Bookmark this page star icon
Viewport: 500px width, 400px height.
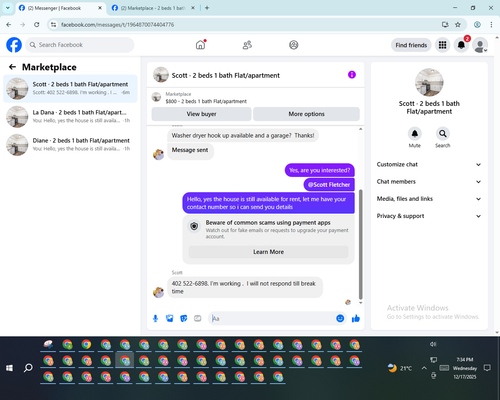click(x=458, y=25)
